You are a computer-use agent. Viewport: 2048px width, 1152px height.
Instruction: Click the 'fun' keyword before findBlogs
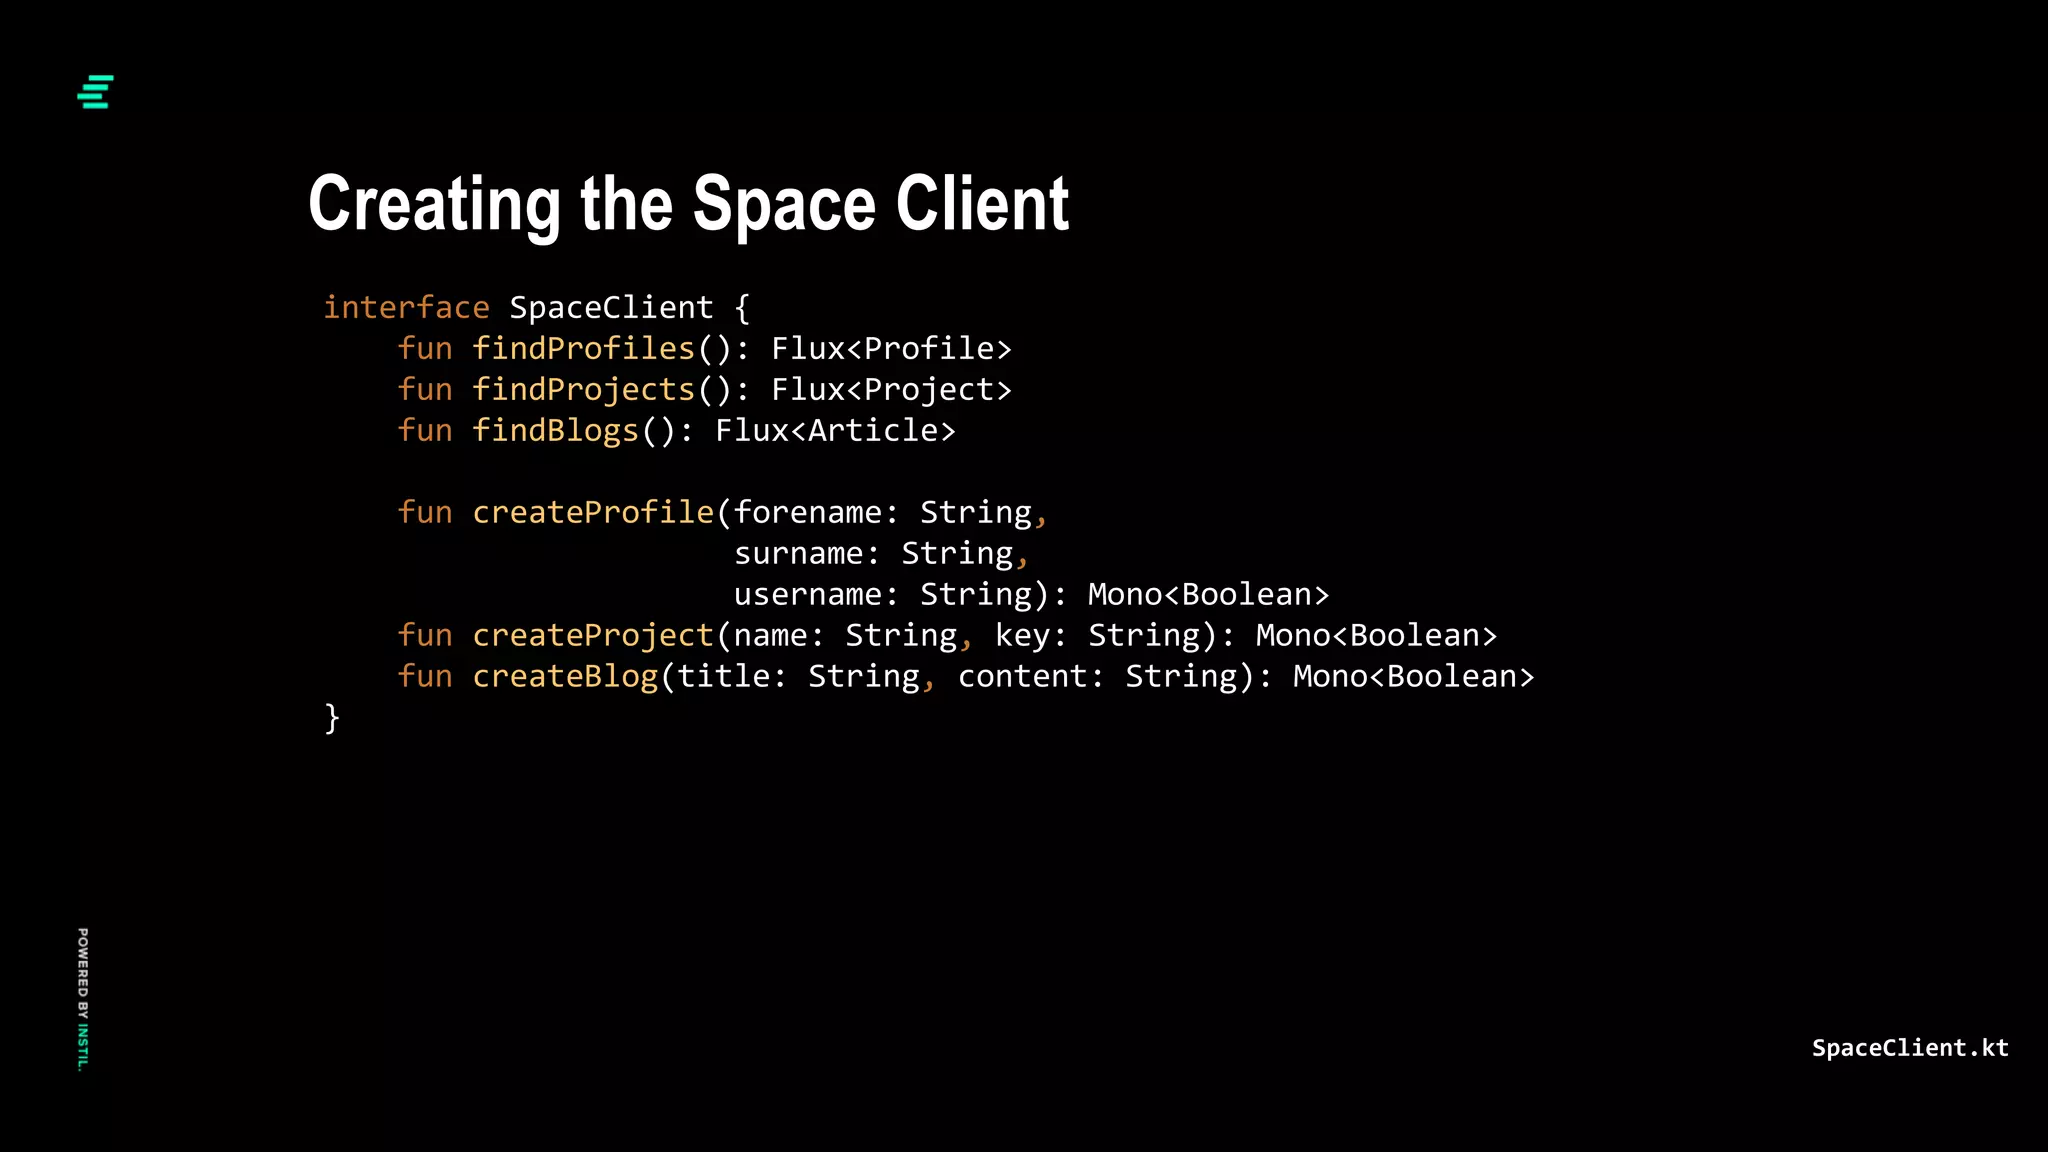click(x=425, y=430)
